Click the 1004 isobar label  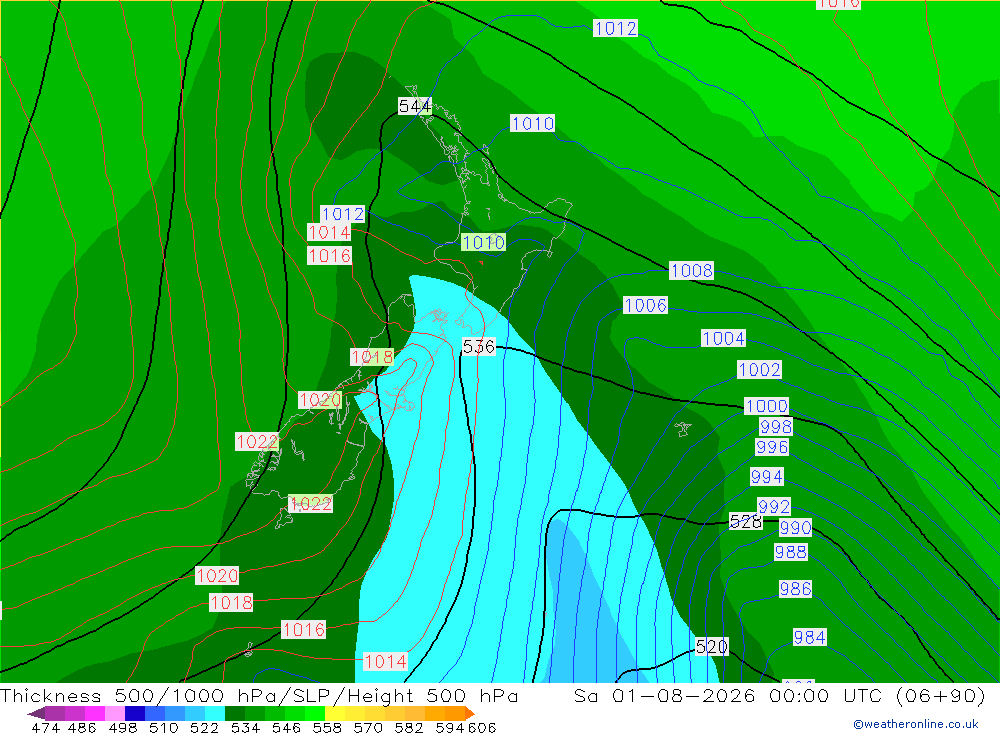tap(723, 338)
